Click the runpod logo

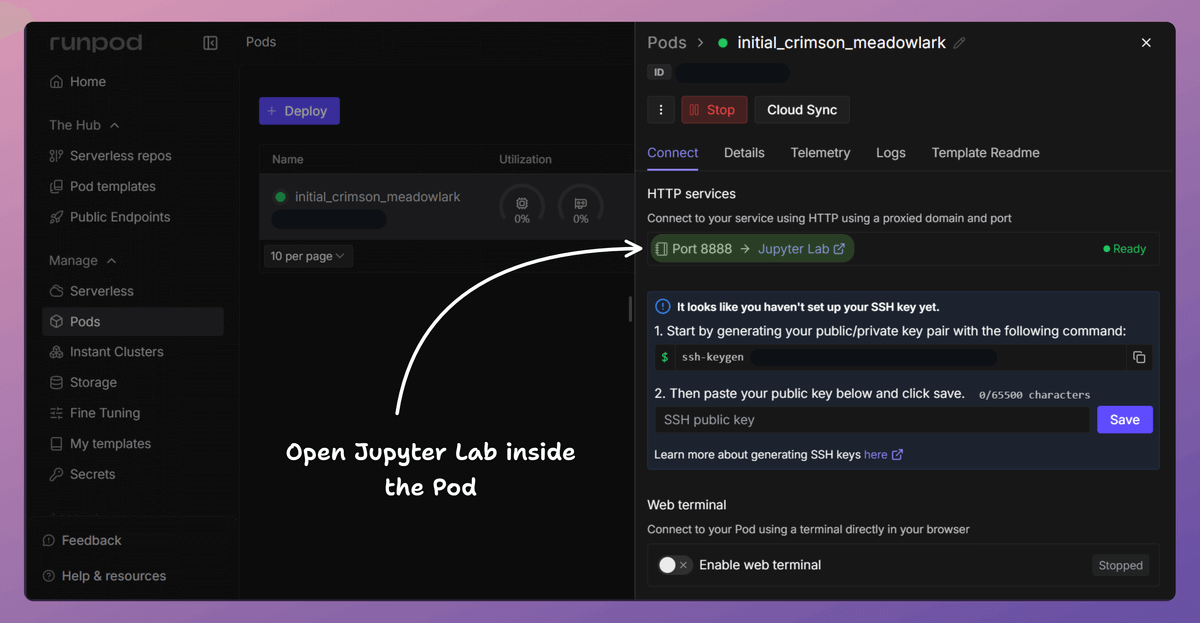[96, 43]
